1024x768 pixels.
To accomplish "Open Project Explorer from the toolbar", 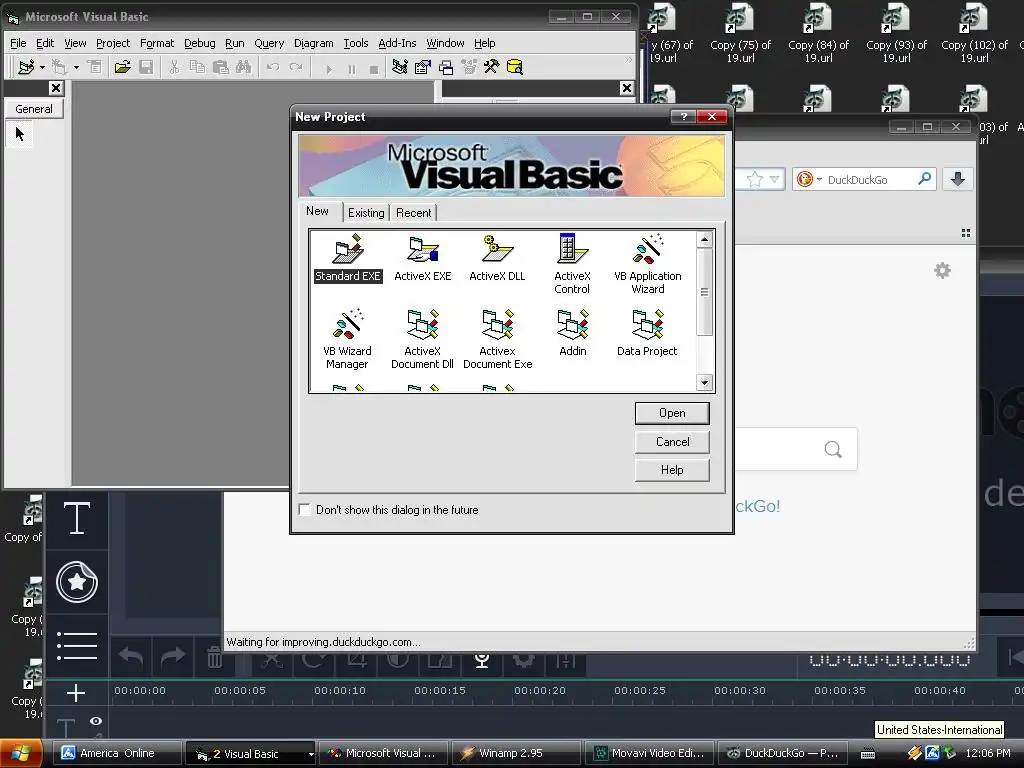I will 400,67.
